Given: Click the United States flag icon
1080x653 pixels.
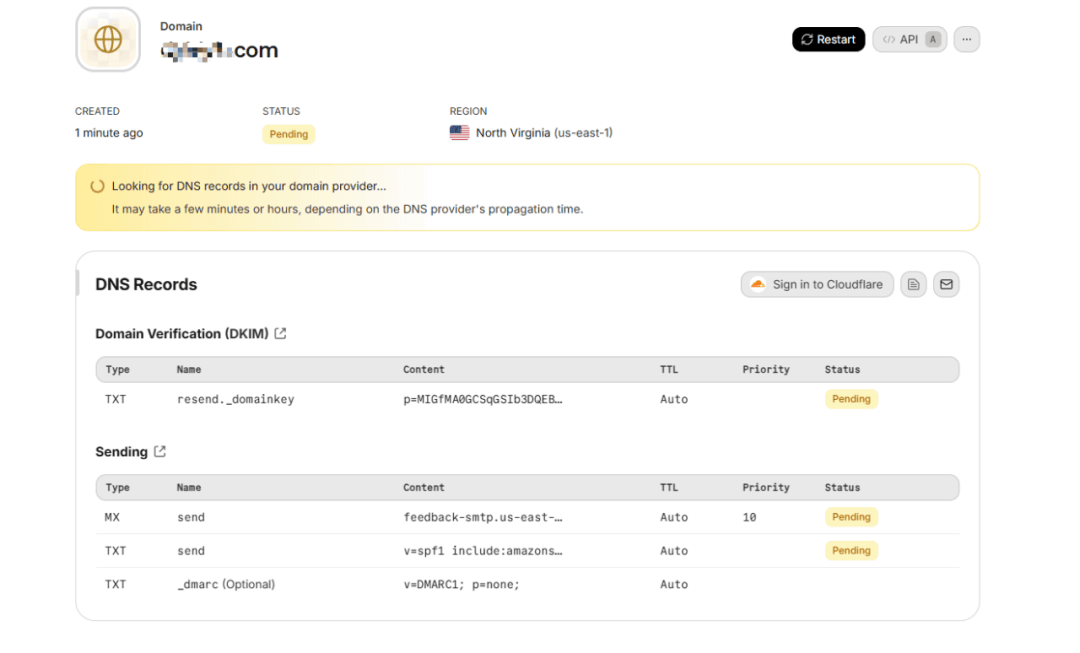Looking at the screenshot, I should point(459,132).
